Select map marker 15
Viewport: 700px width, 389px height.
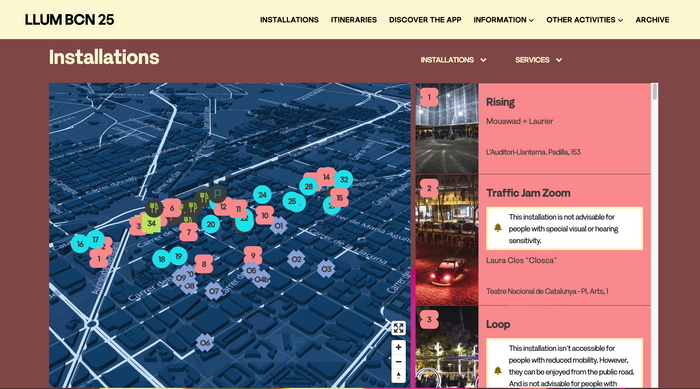[339, 198]
